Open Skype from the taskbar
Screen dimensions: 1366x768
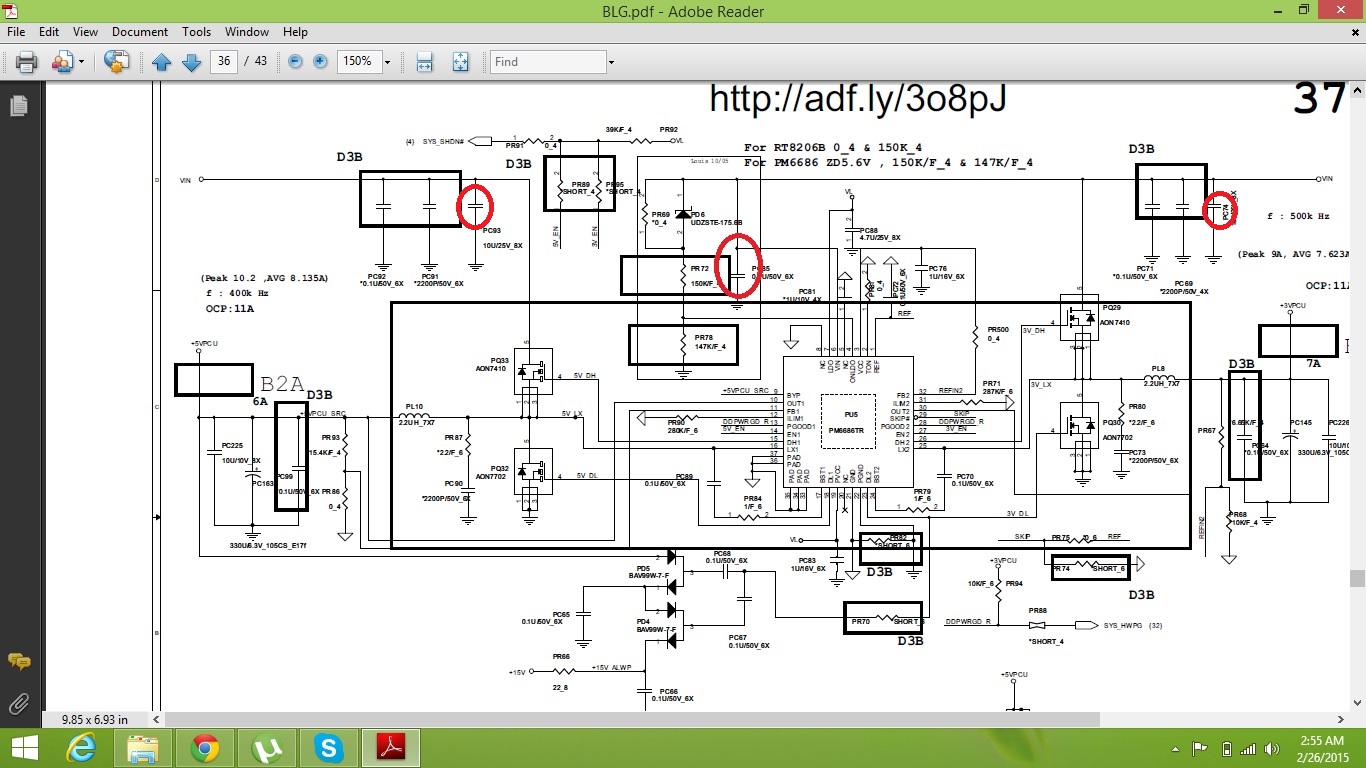pos(327,747)
